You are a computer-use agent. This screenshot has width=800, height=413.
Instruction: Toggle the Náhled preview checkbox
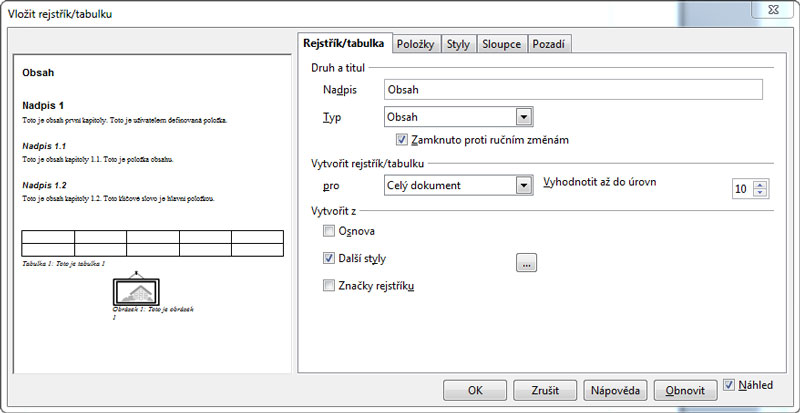(729, 384)
